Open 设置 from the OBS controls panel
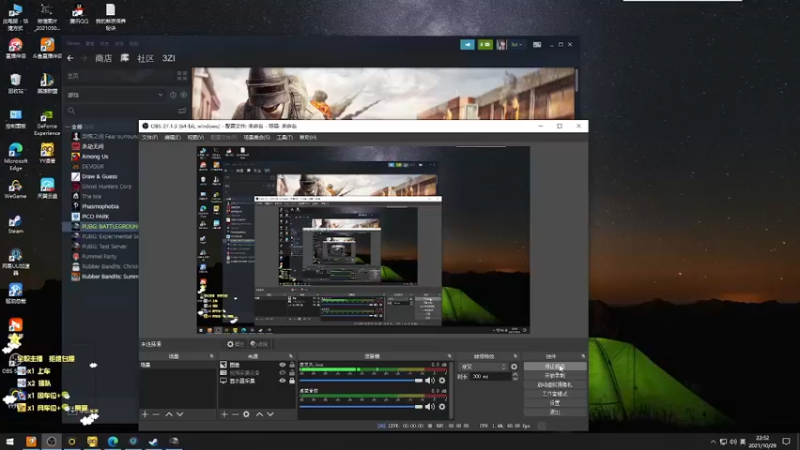The height and width of the screenshot is (450, 800). pos(555,403)
